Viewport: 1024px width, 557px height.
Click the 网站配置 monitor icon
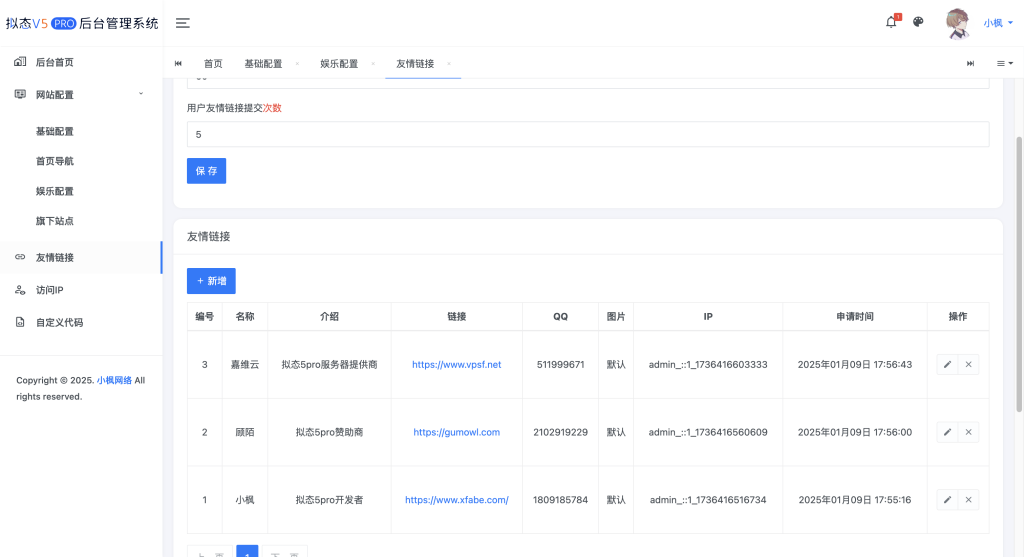tap(20, 94)
